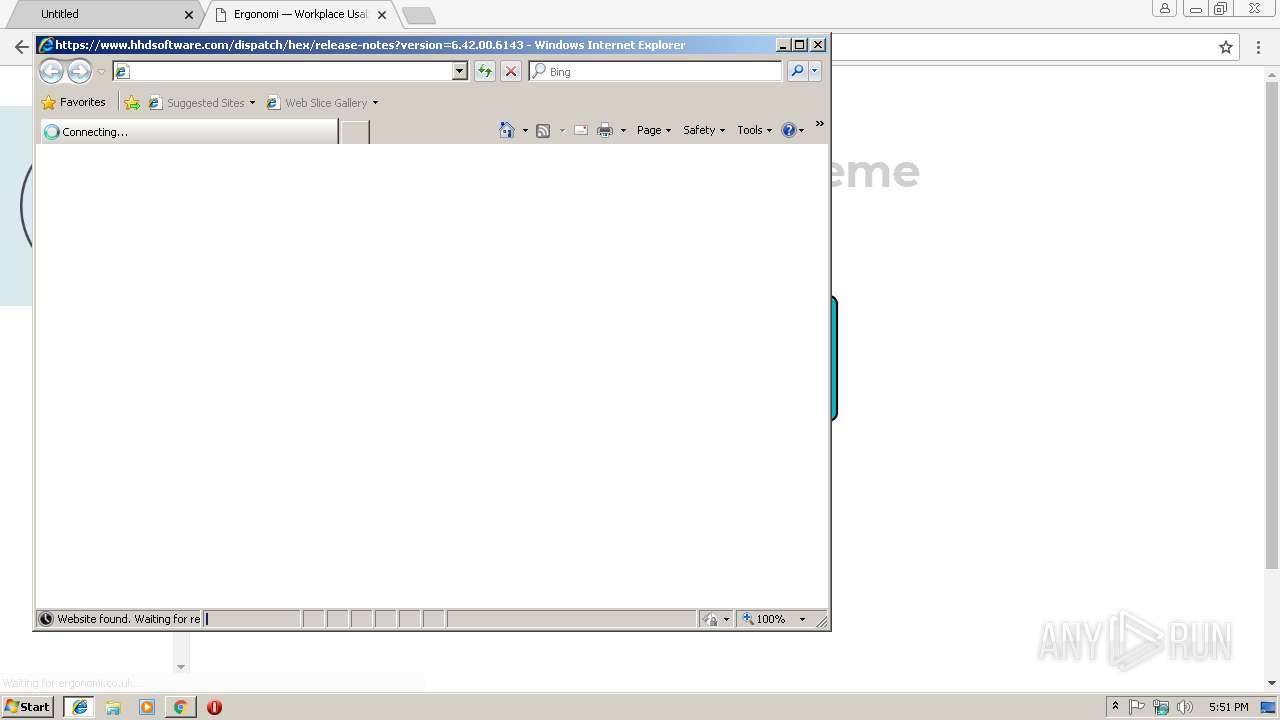1280x720 pixels.
Task: Click the Chrome taskbar icon
Action: pos(180,707)
